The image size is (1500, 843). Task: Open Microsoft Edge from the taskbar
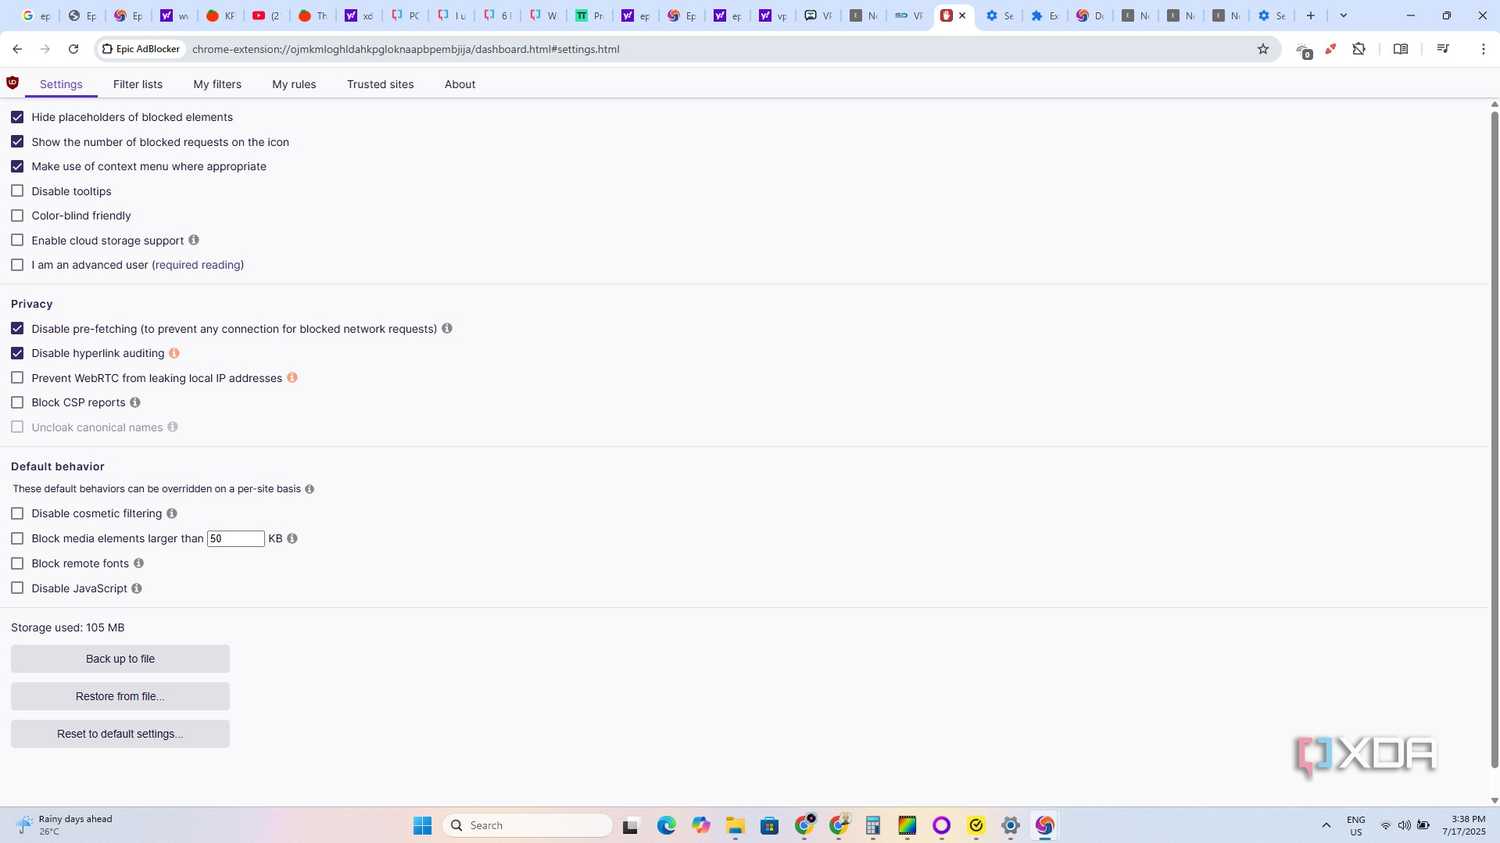point(666,825)
